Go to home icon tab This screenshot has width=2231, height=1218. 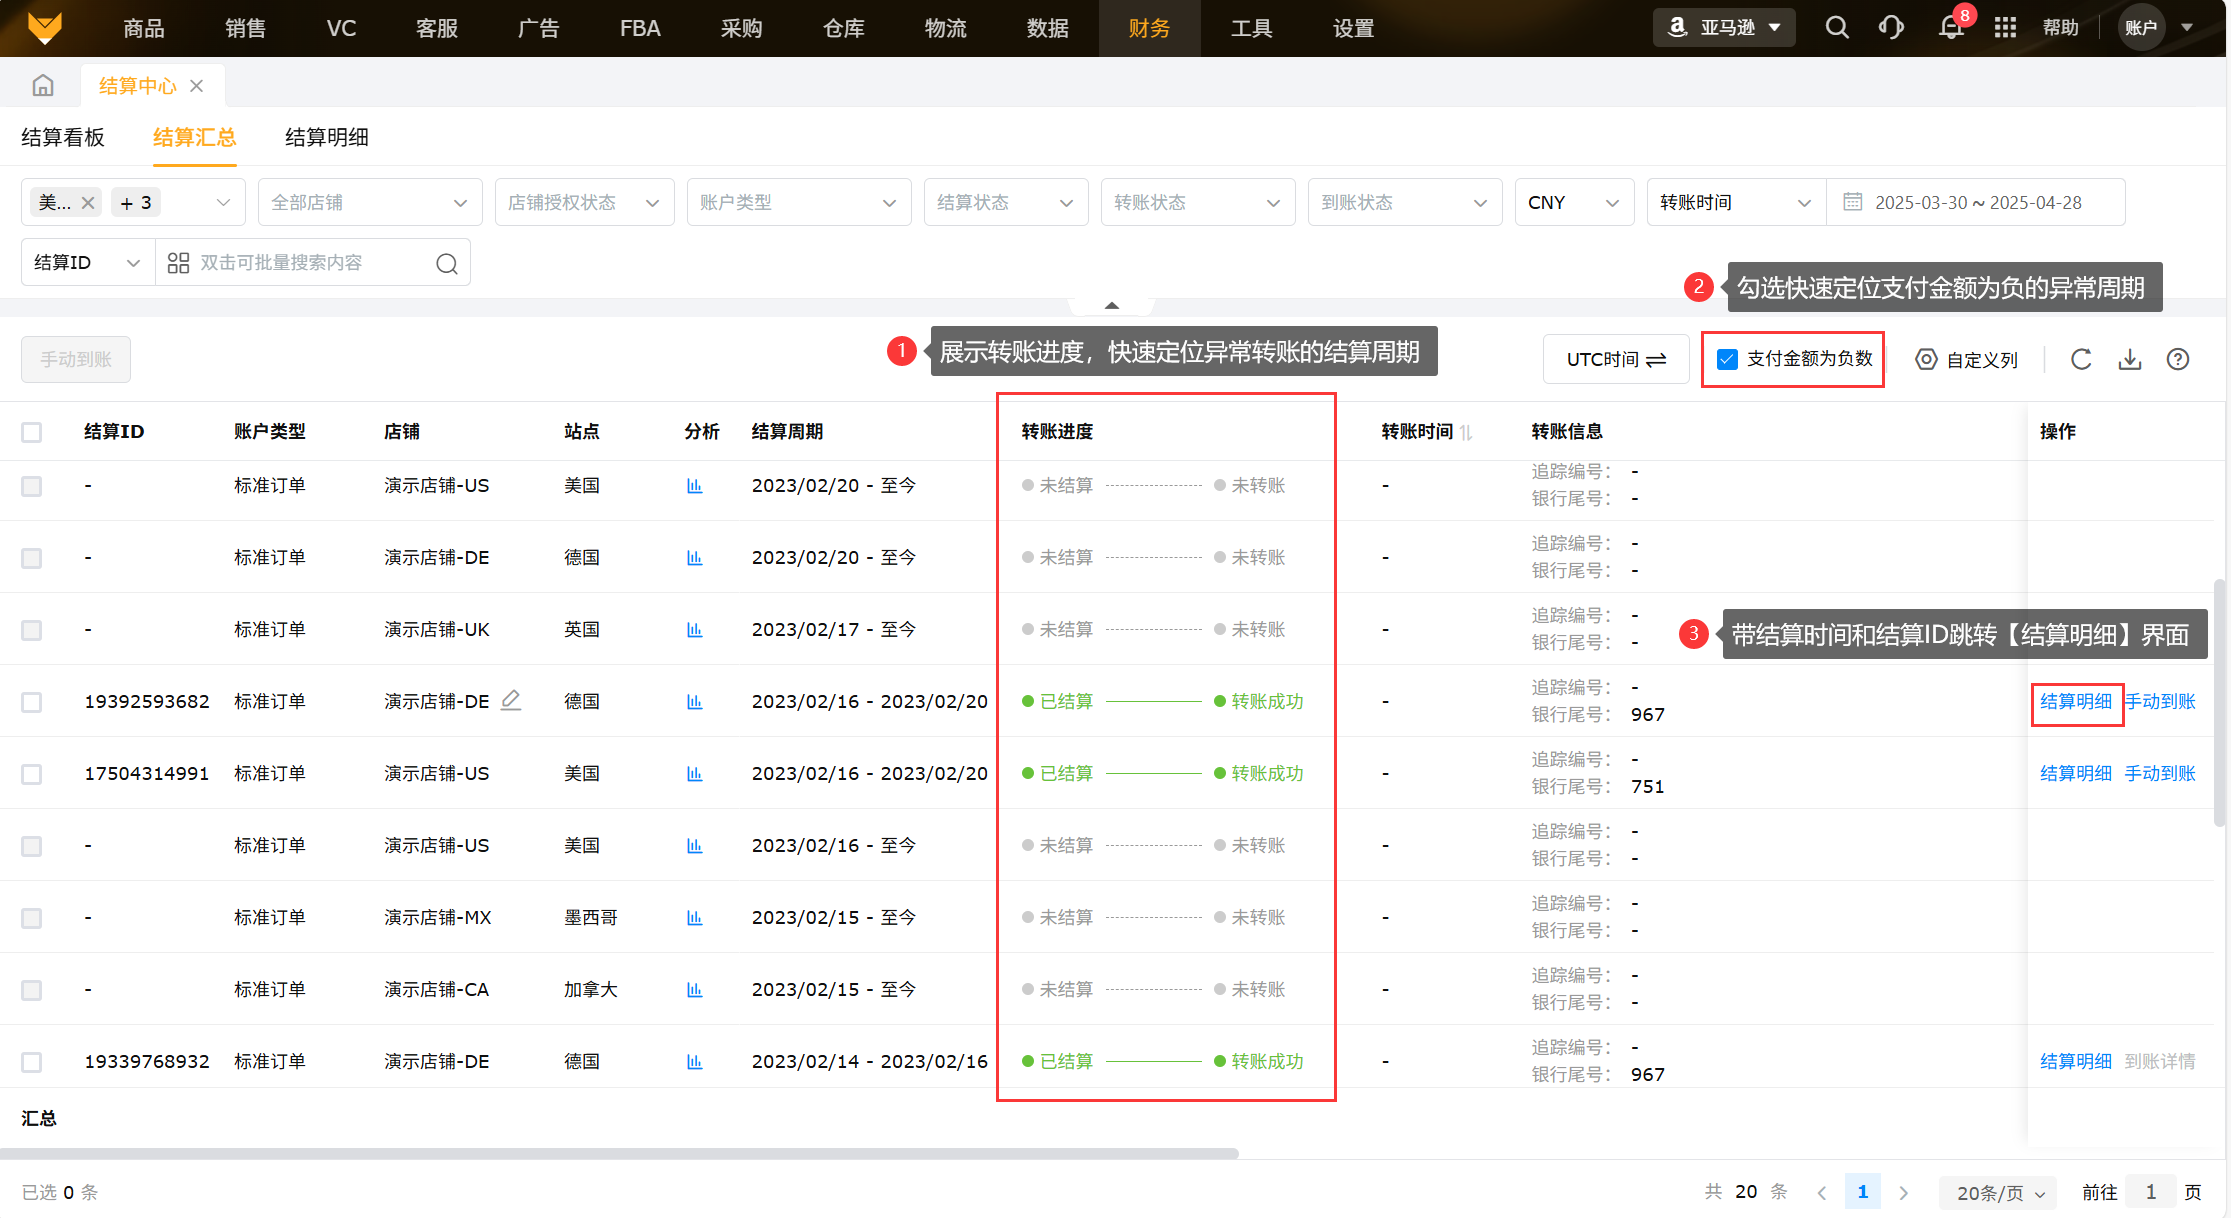click(43, 86)
